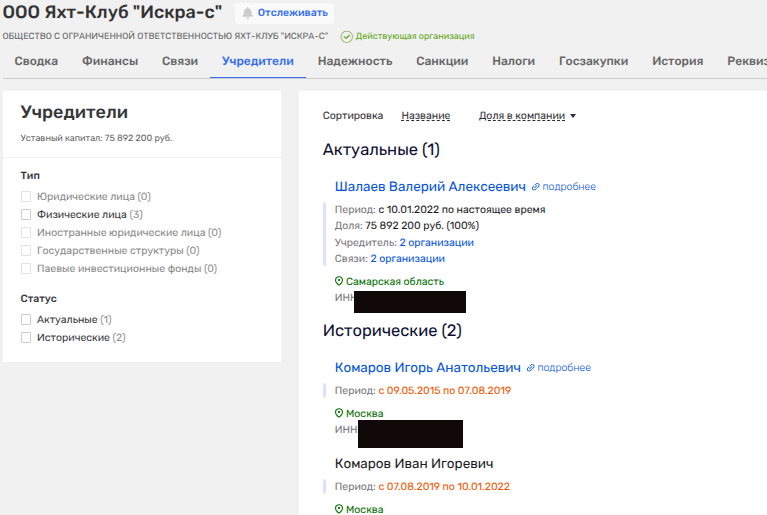Click location pin icon for Самарская область

(x=339, y=282)
